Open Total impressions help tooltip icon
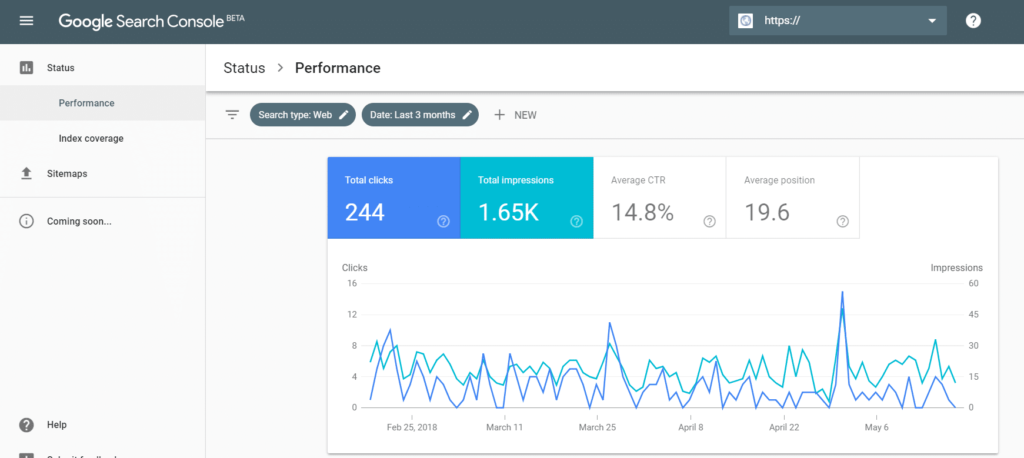 pos(576,221)
